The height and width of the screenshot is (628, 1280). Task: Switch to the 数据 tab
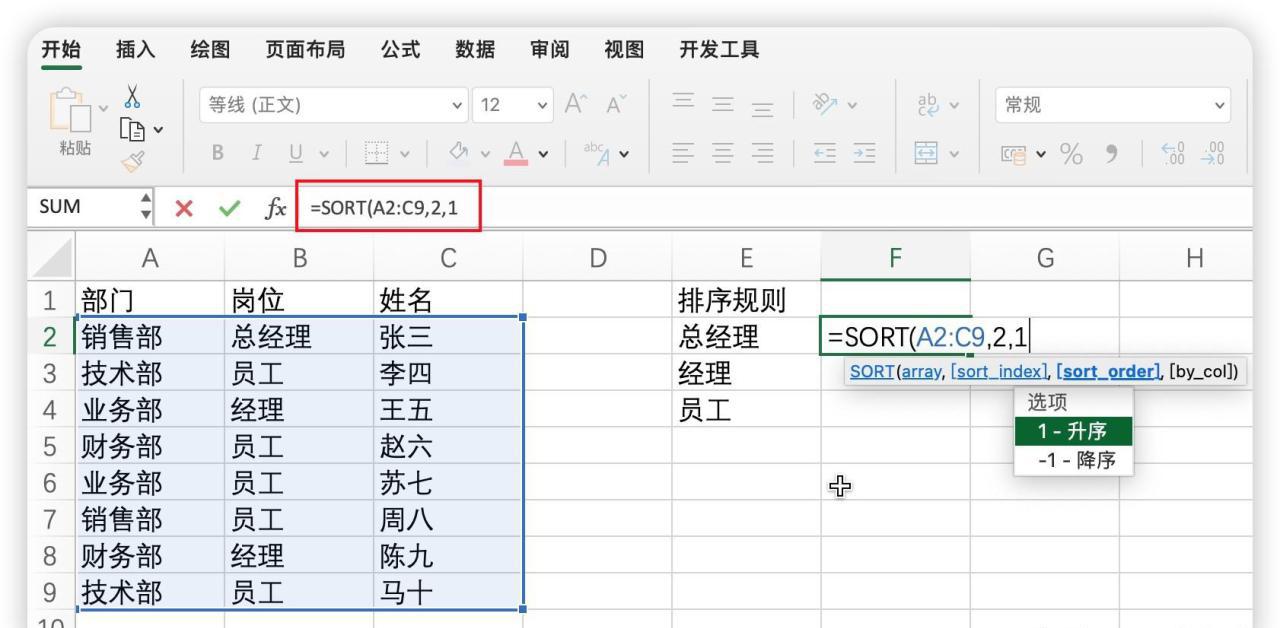475,48
